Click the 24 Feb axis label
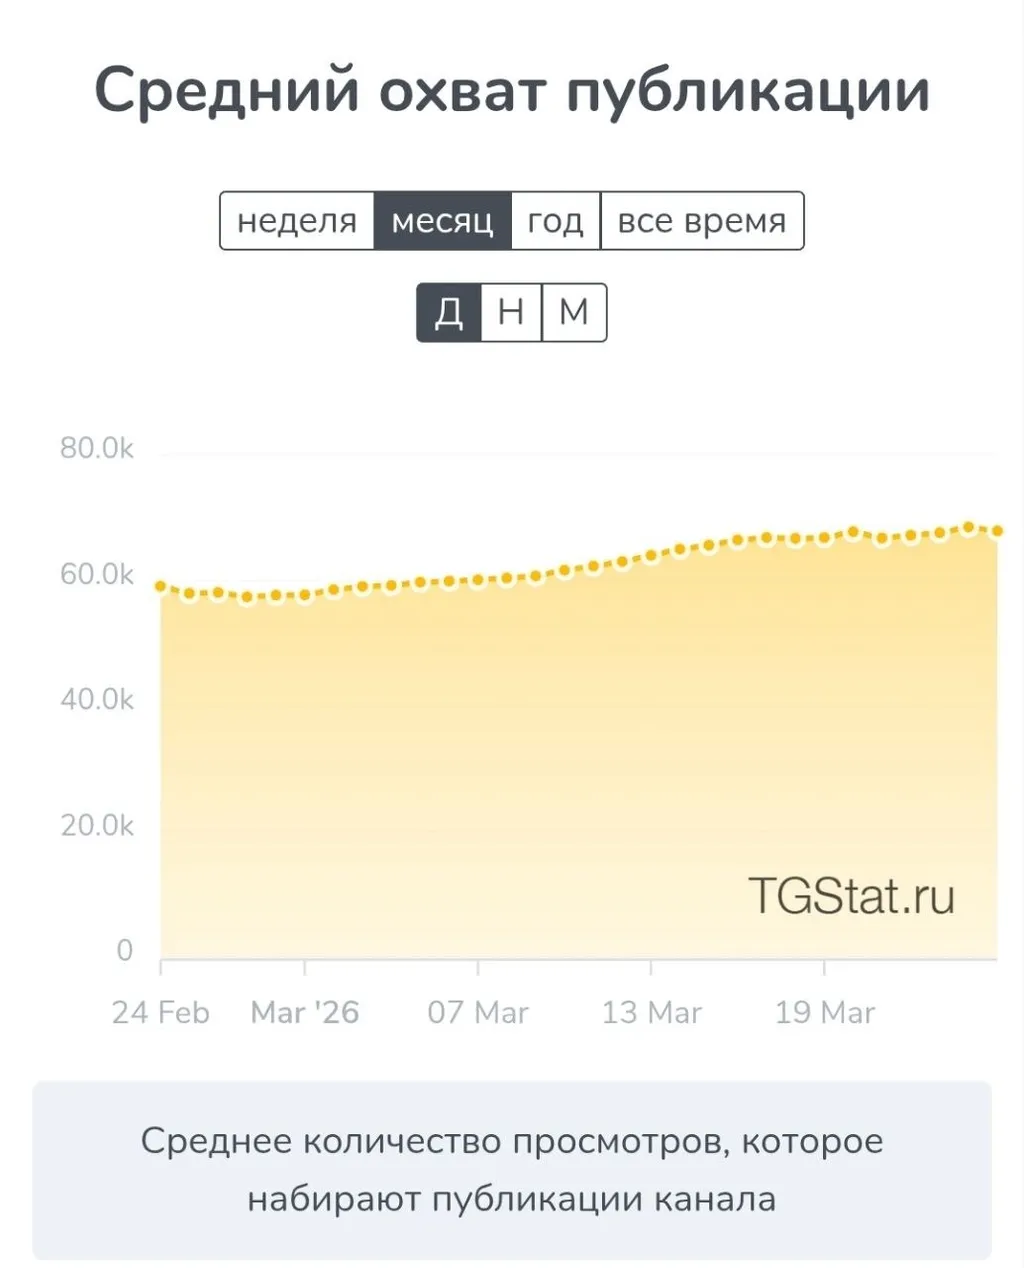 click(161, 1012)
